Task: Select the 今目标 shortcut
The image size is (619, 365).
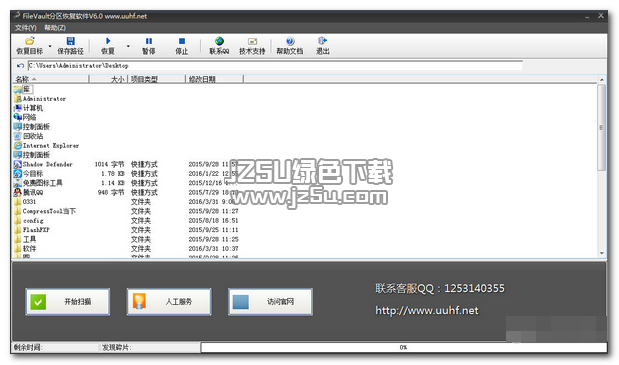Action: (28, 174)
